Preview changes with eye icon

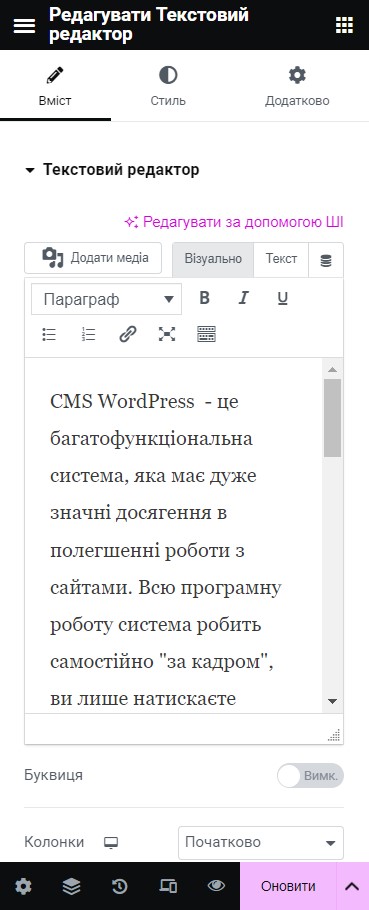(216, 886)
